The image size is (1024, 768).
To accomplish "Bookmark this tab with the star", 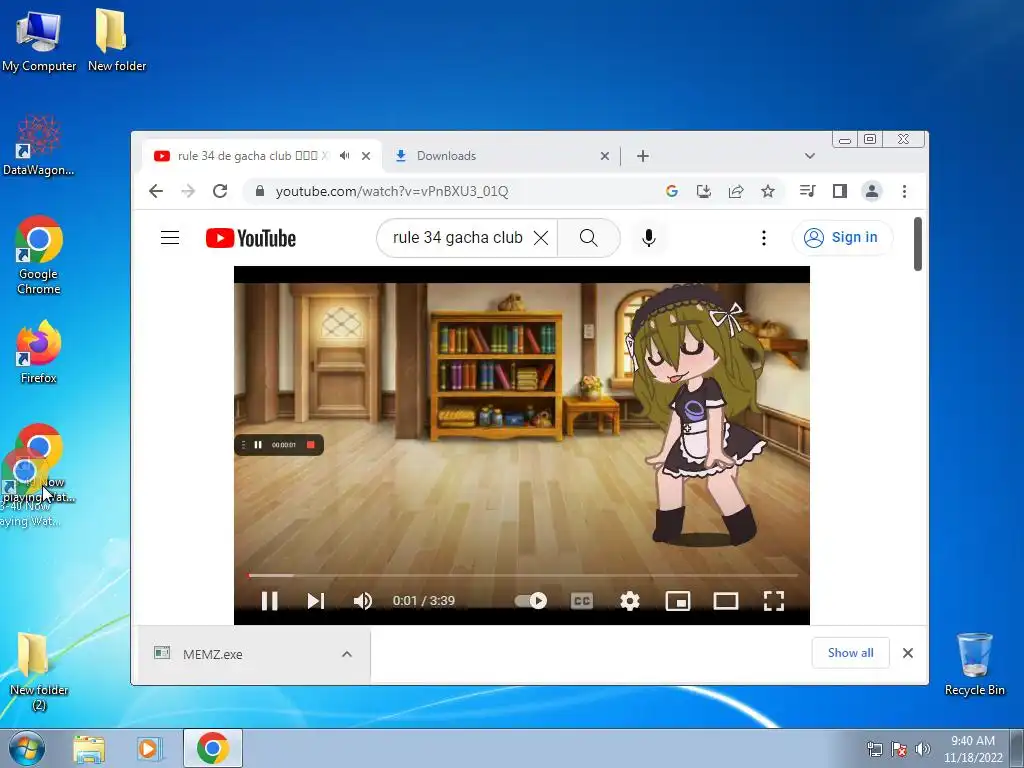I will point(768,191).
